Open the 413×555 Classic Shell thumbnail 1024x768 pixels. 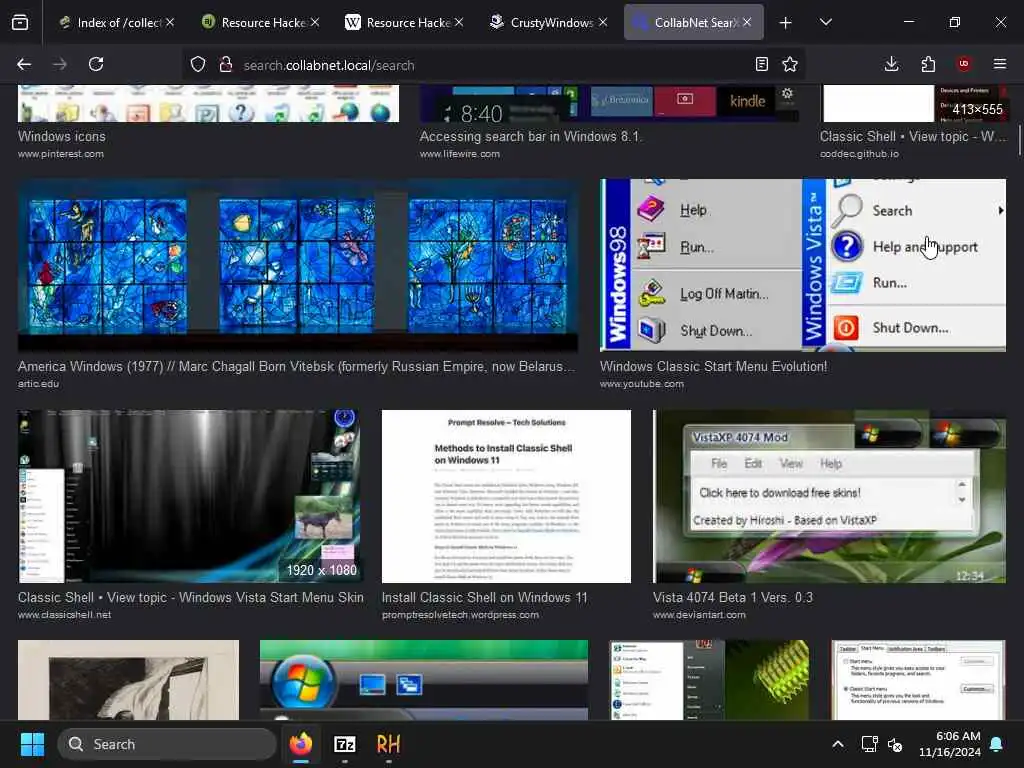[x=913, y=103]
